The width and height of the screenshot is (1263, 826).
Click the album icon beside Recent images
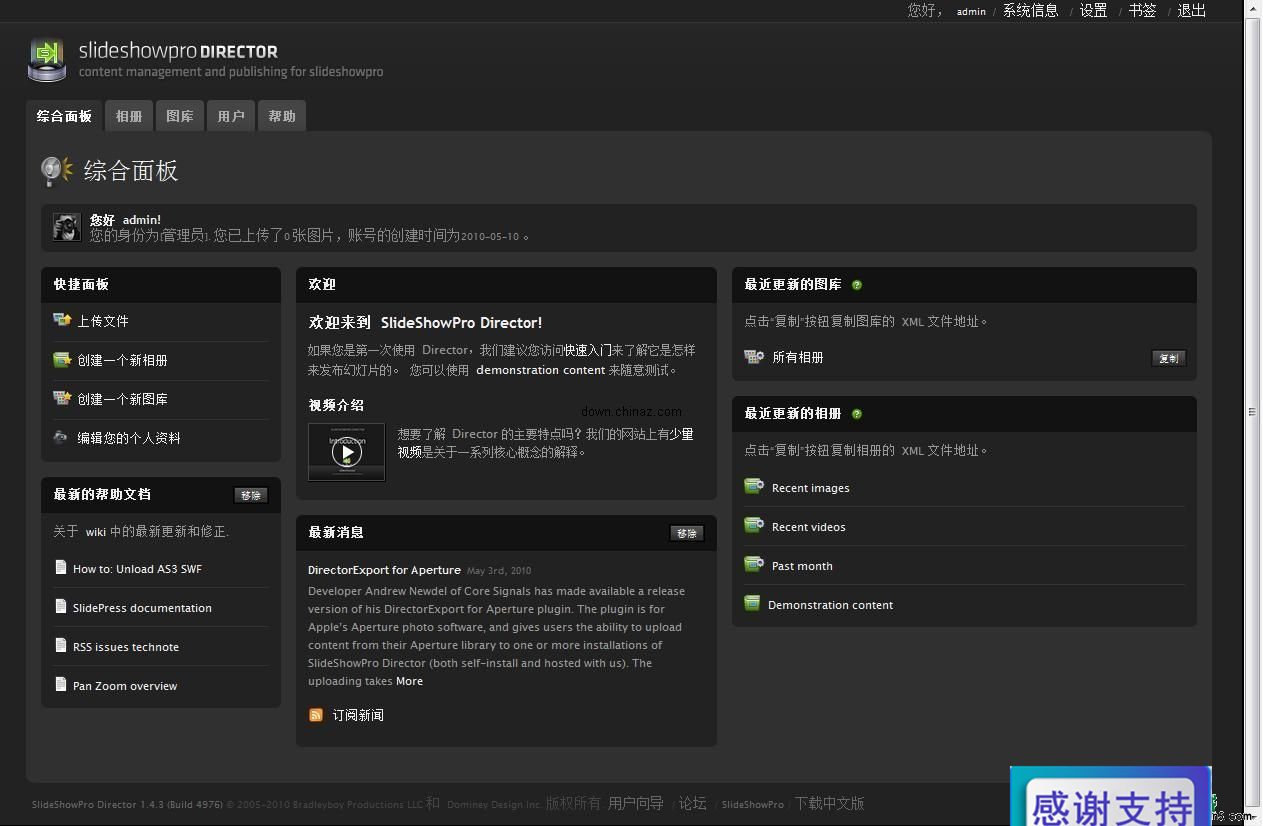[754, 487]
